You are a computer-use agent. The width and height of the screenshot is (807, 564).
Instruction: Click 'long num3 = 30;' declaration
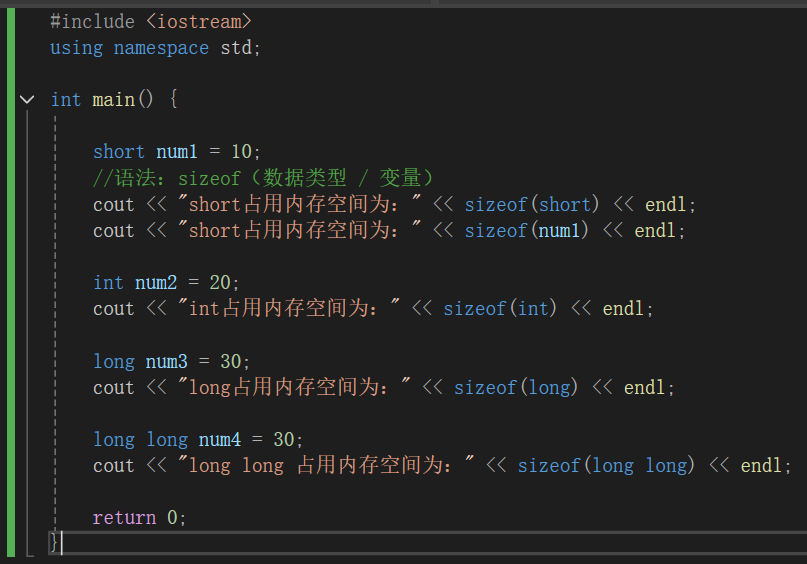[x=171, y=361]
